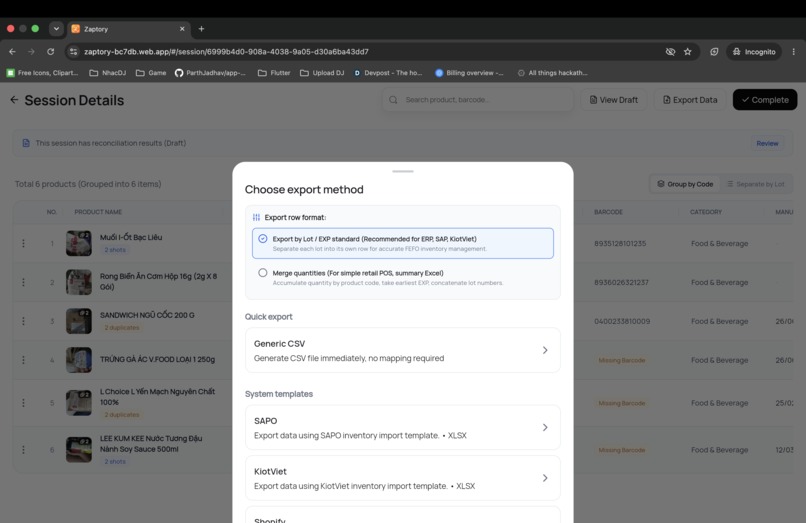Click the browser forward navigation arrow

coord(31,51)
